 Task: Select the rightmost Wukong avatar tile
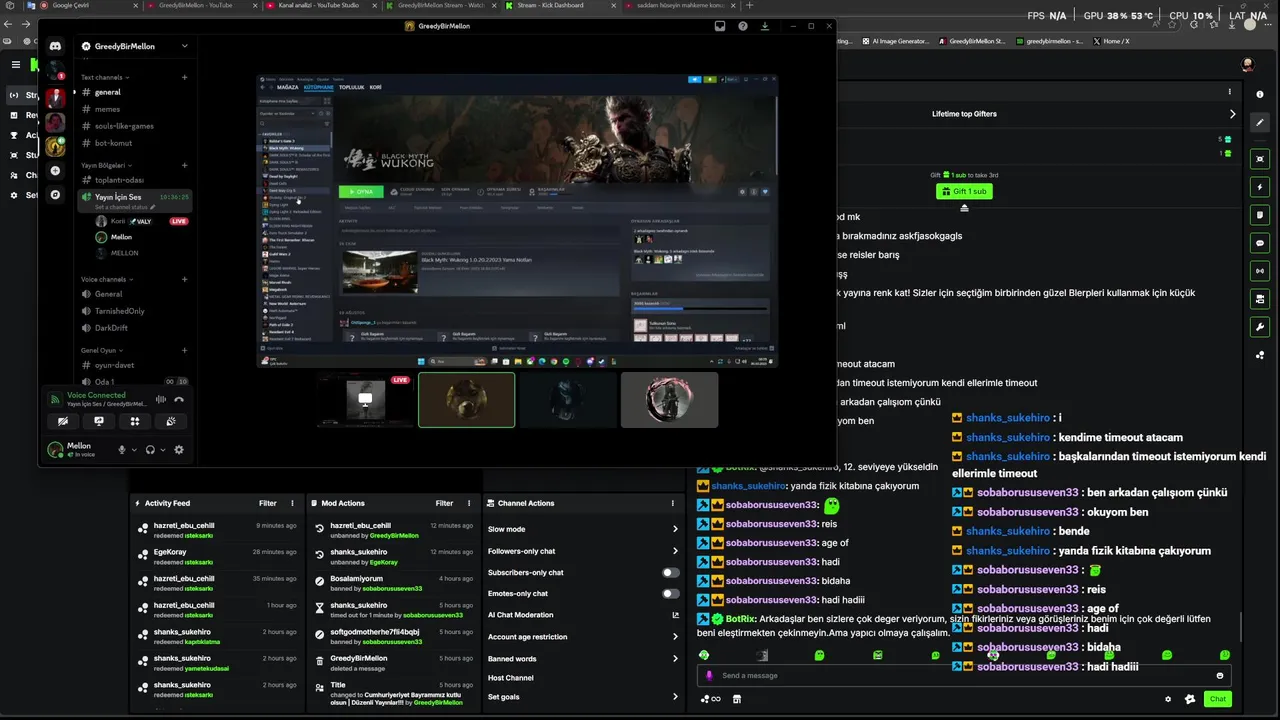pos(669,400)
